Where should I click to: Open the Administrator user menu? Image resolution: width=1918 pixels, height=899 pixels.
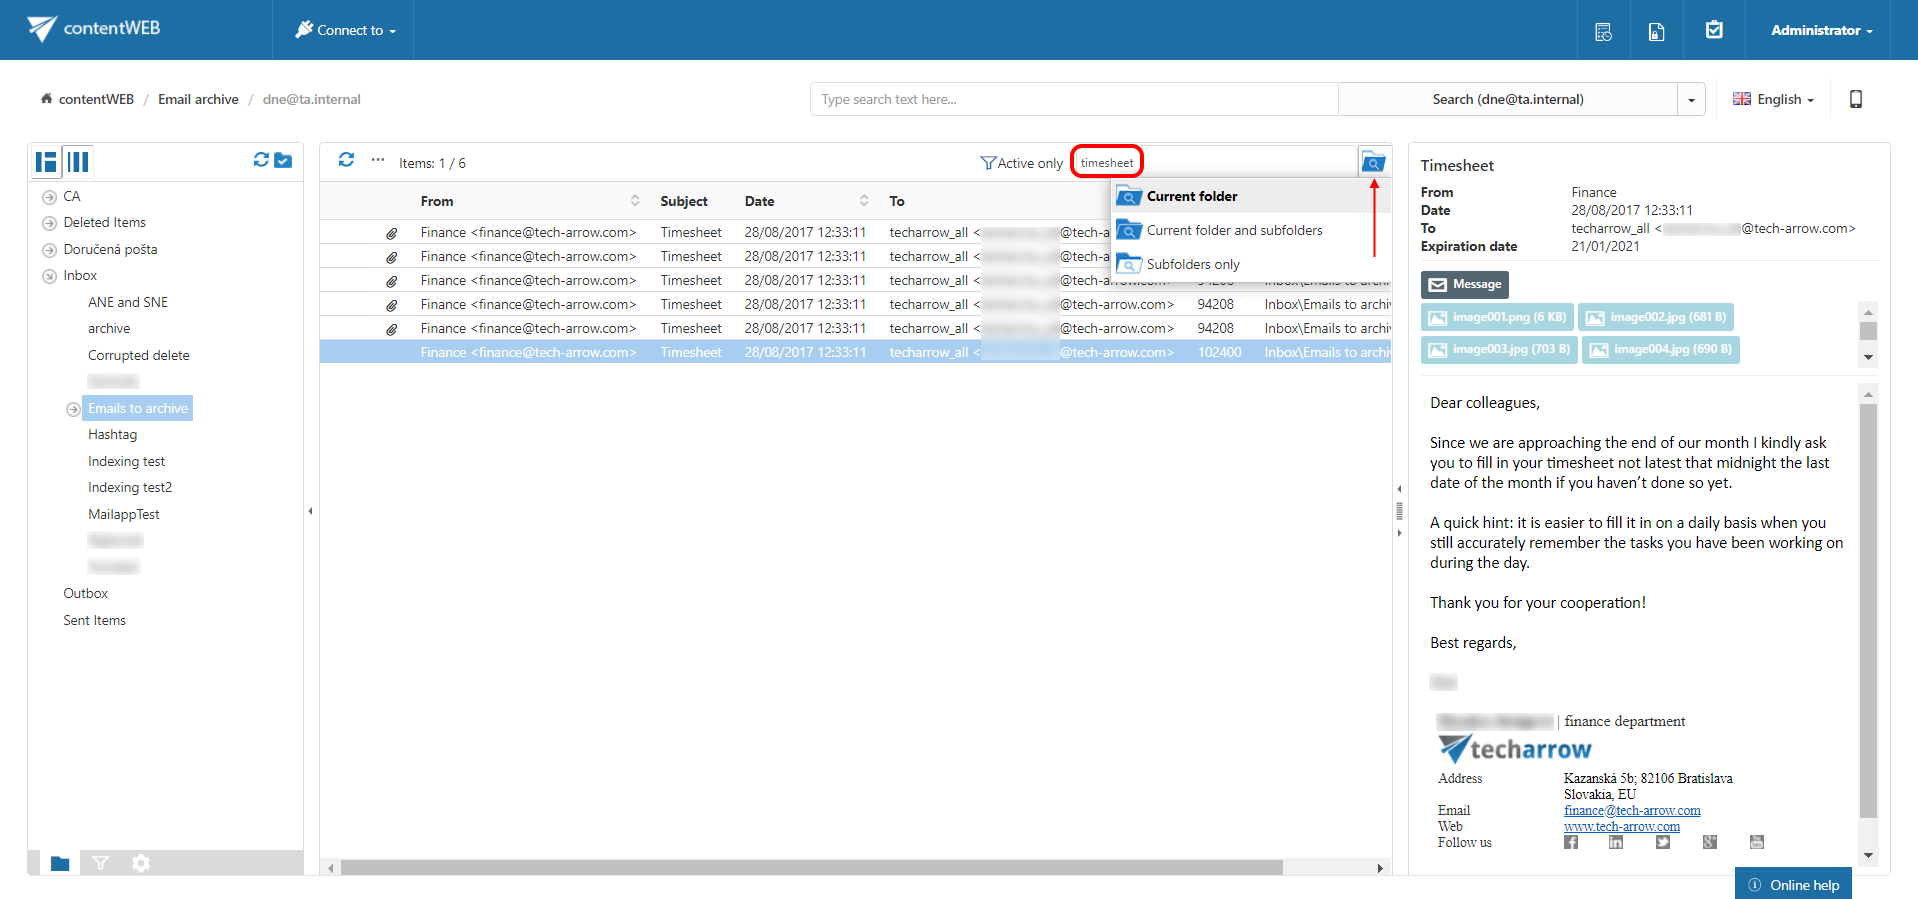tap(1821, 30)
